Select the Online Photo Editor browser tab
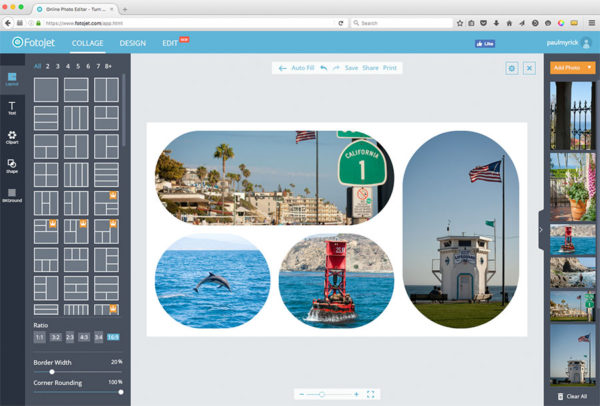The height and width of the screenshot is (406, 600). (75, 9)
